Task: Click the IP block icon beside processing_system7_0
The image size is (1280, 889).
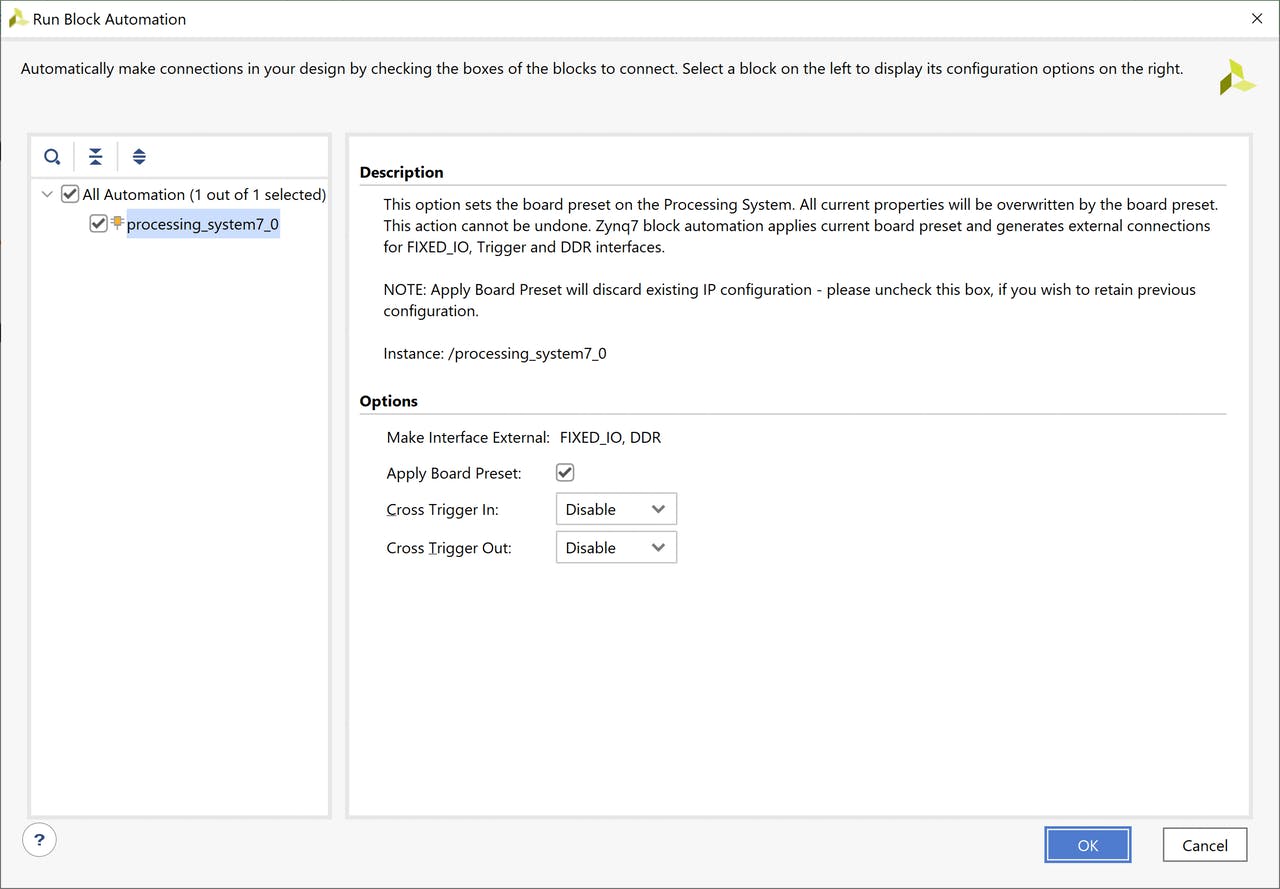Action: pyautogui.click(x=118, y=223)
